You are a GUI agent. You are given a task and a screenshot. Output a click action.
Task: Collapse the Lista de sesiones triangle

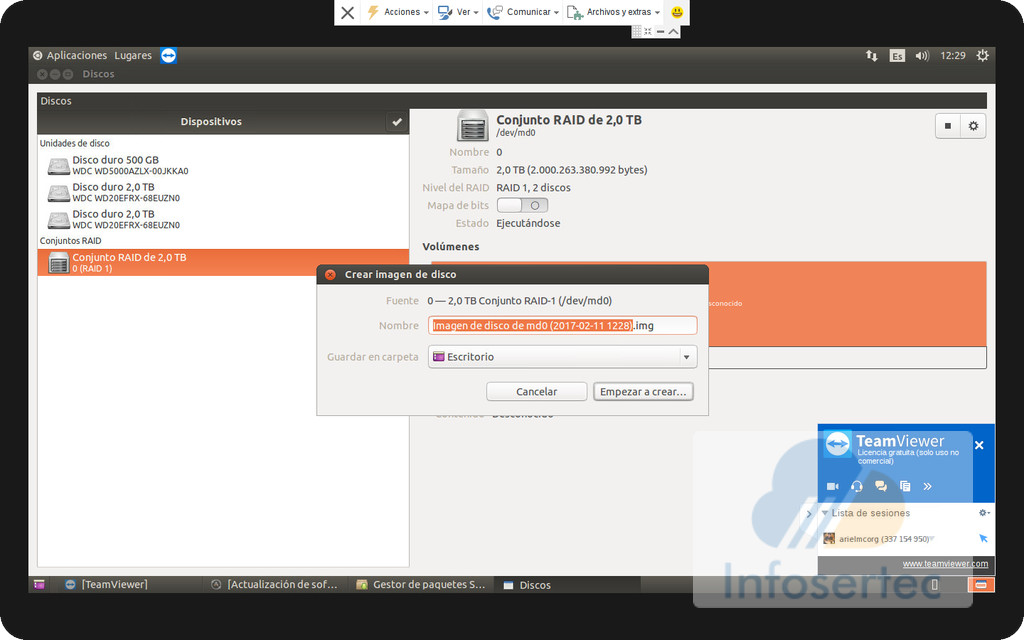tap(825, 513)
